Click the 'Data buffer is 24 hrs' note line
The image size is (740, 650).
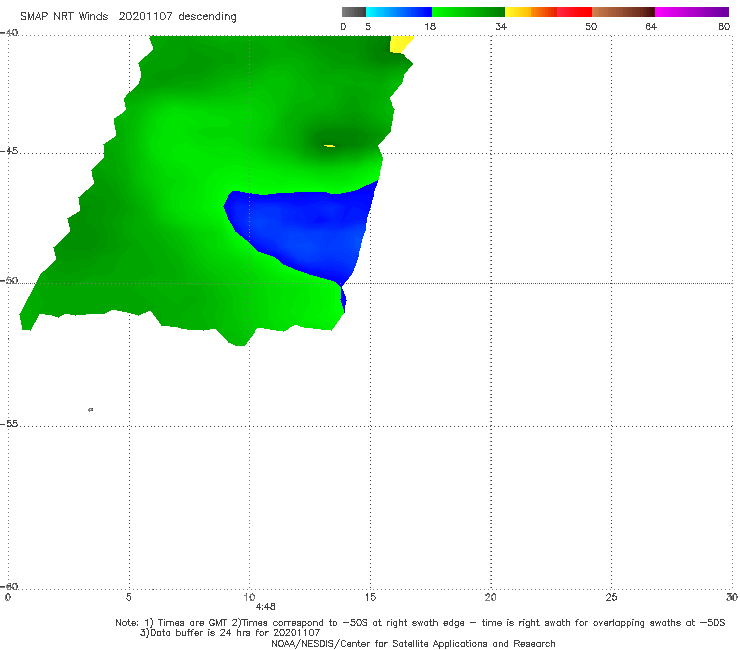(230, 633)
